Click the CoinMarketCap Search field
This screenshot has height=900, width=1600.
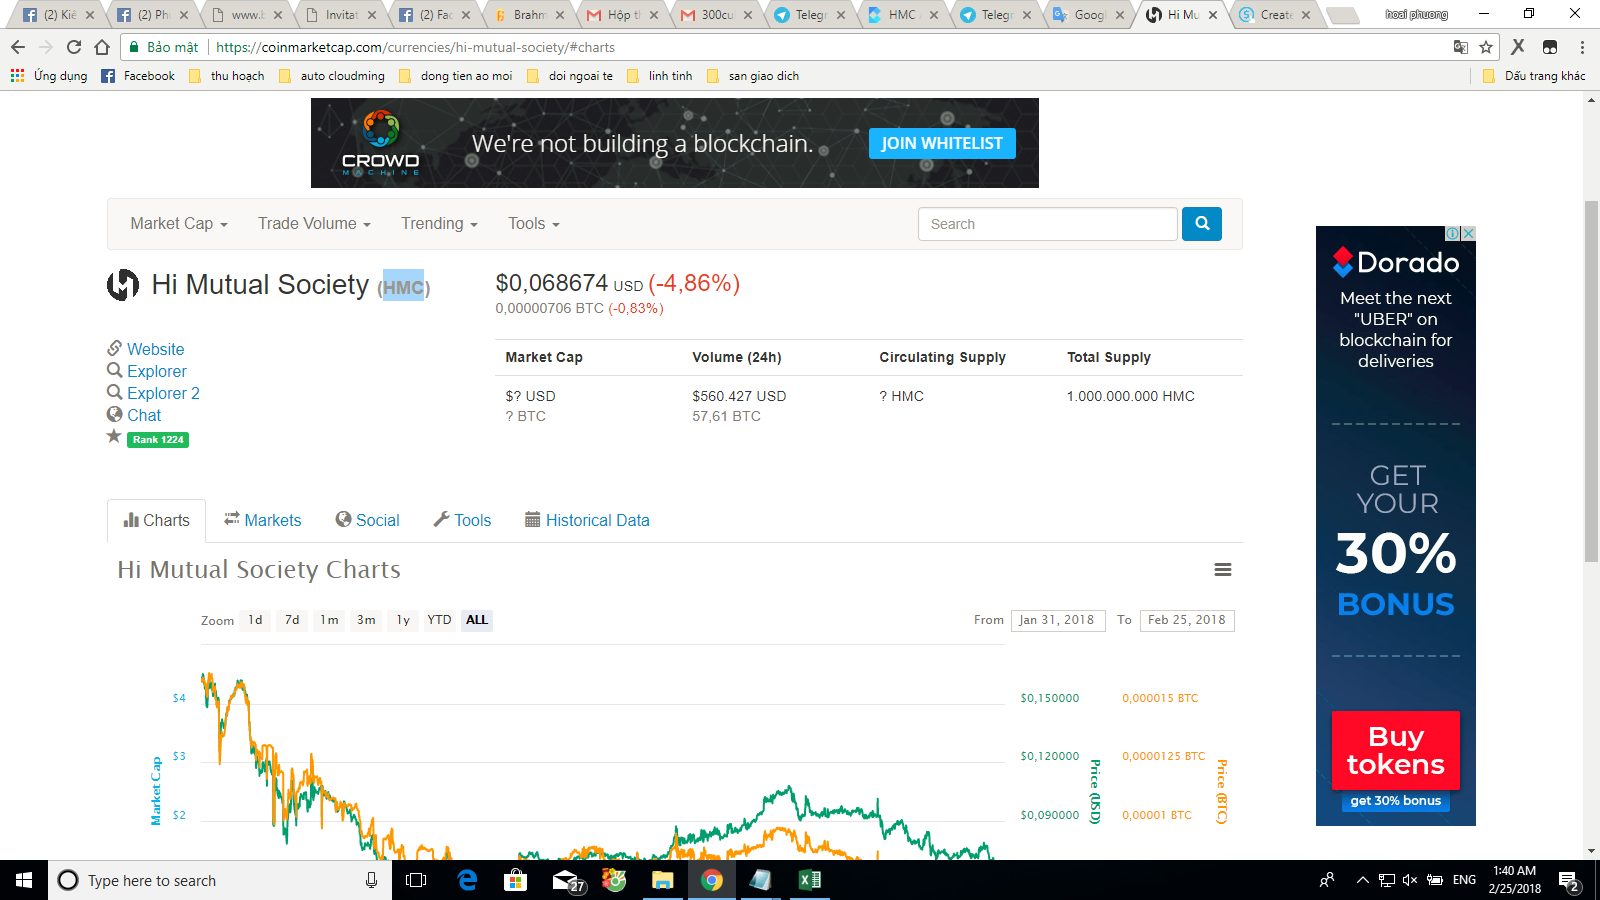pos(1047,224)
